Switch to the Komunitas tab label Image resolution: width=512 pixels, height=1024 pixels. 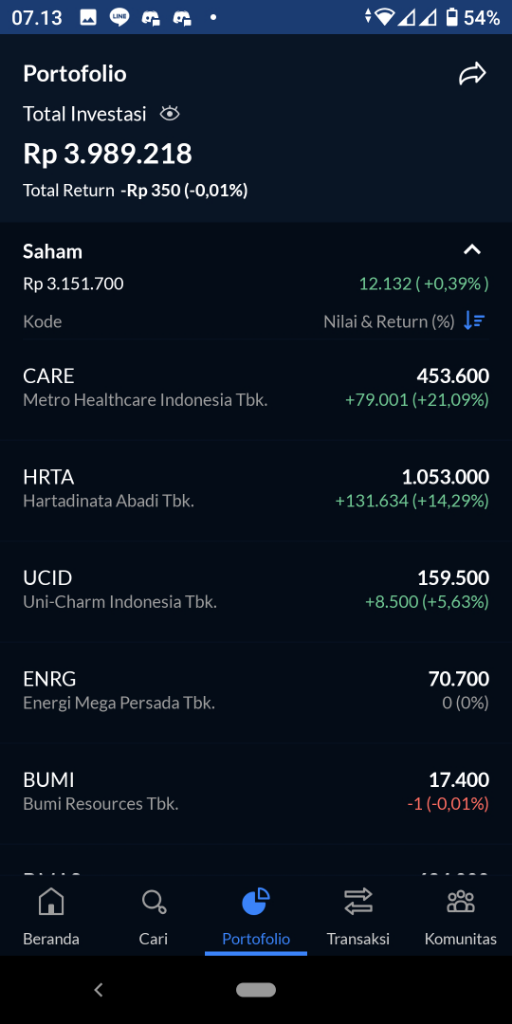pyautogui.click(x=460, y=939)
